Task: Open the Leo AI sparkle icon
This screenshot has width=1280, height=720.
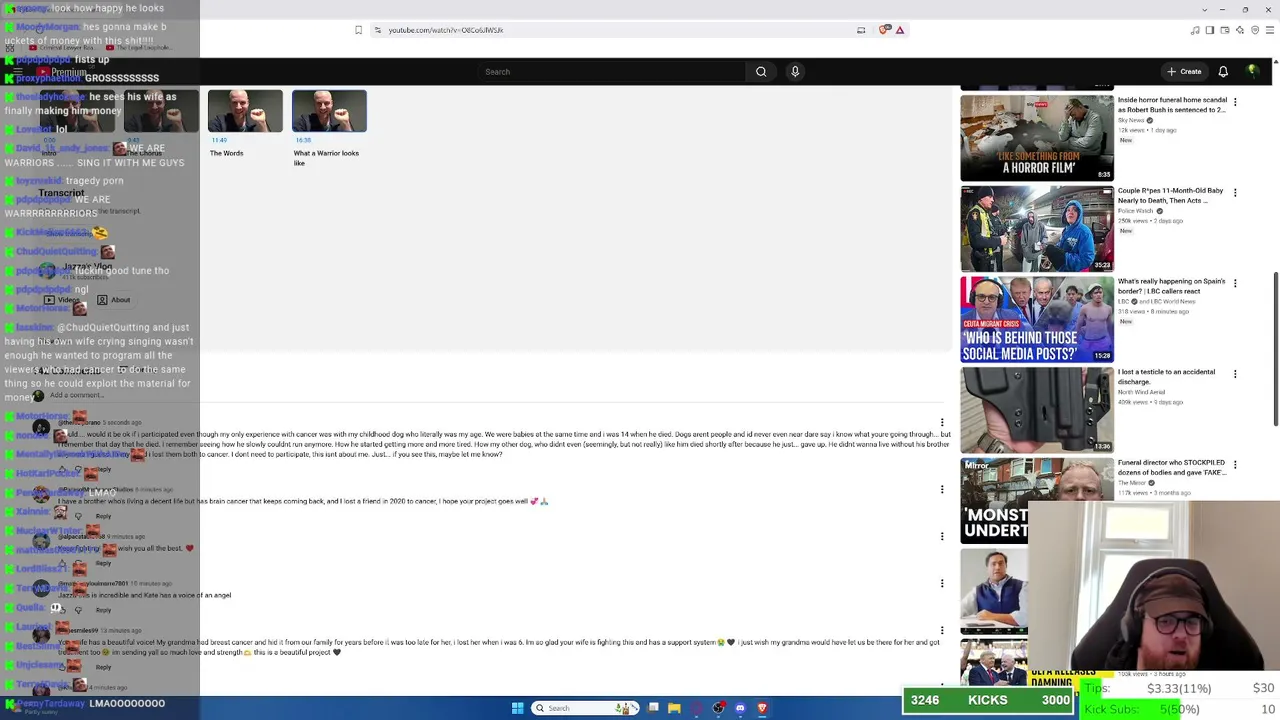Action: (x=1240, y=30)
